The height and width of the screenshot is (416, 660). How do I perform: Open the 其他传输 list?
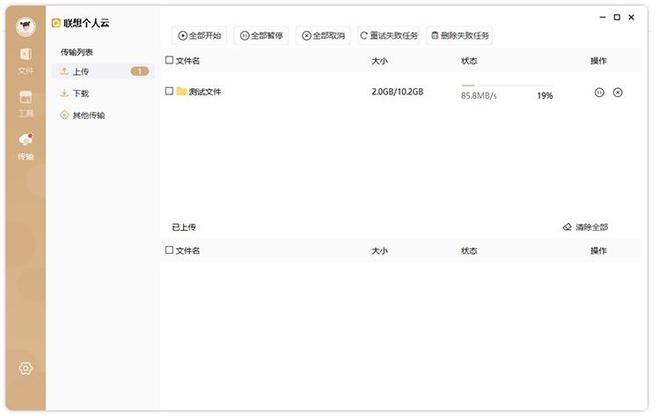(88, 115)
